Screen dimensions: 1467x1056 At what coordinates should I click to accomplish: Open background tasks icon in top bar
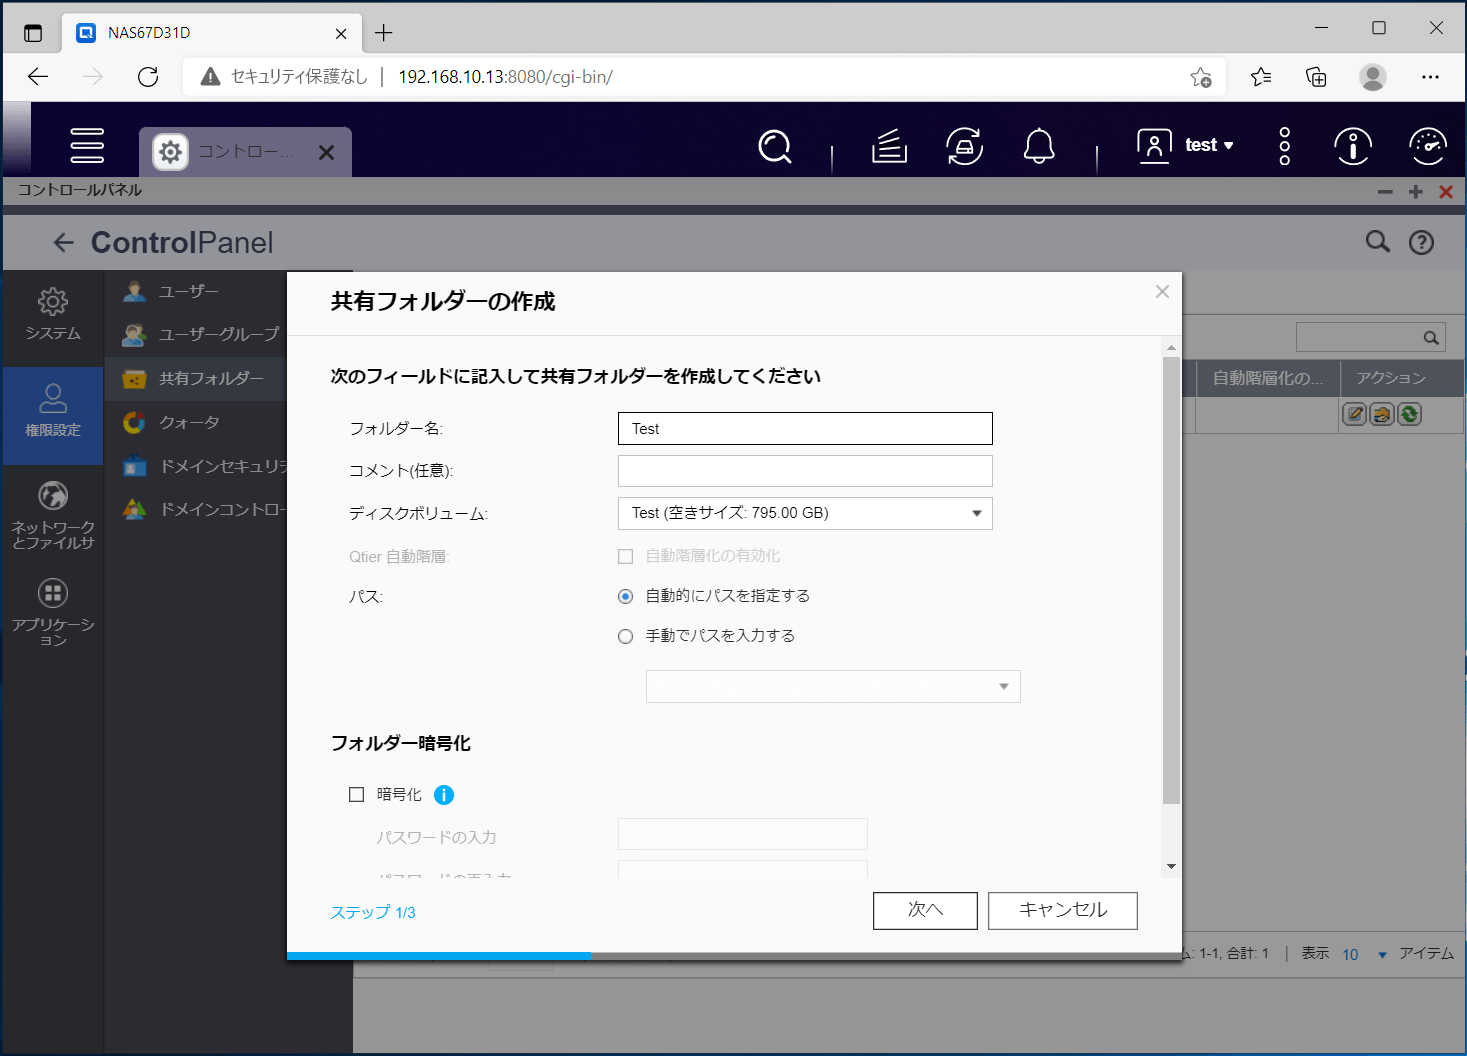(889, 146)
